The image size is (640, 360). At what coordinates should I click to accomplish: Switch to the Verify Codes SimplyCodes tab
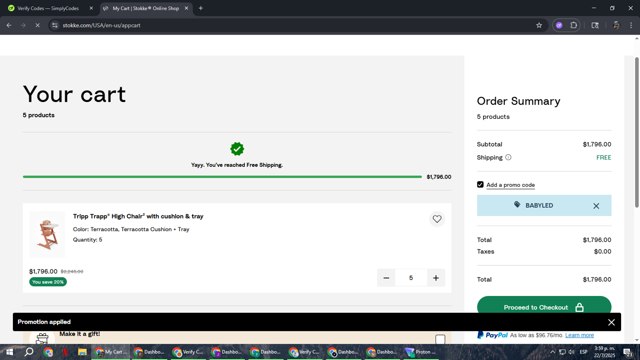point(48,8)
